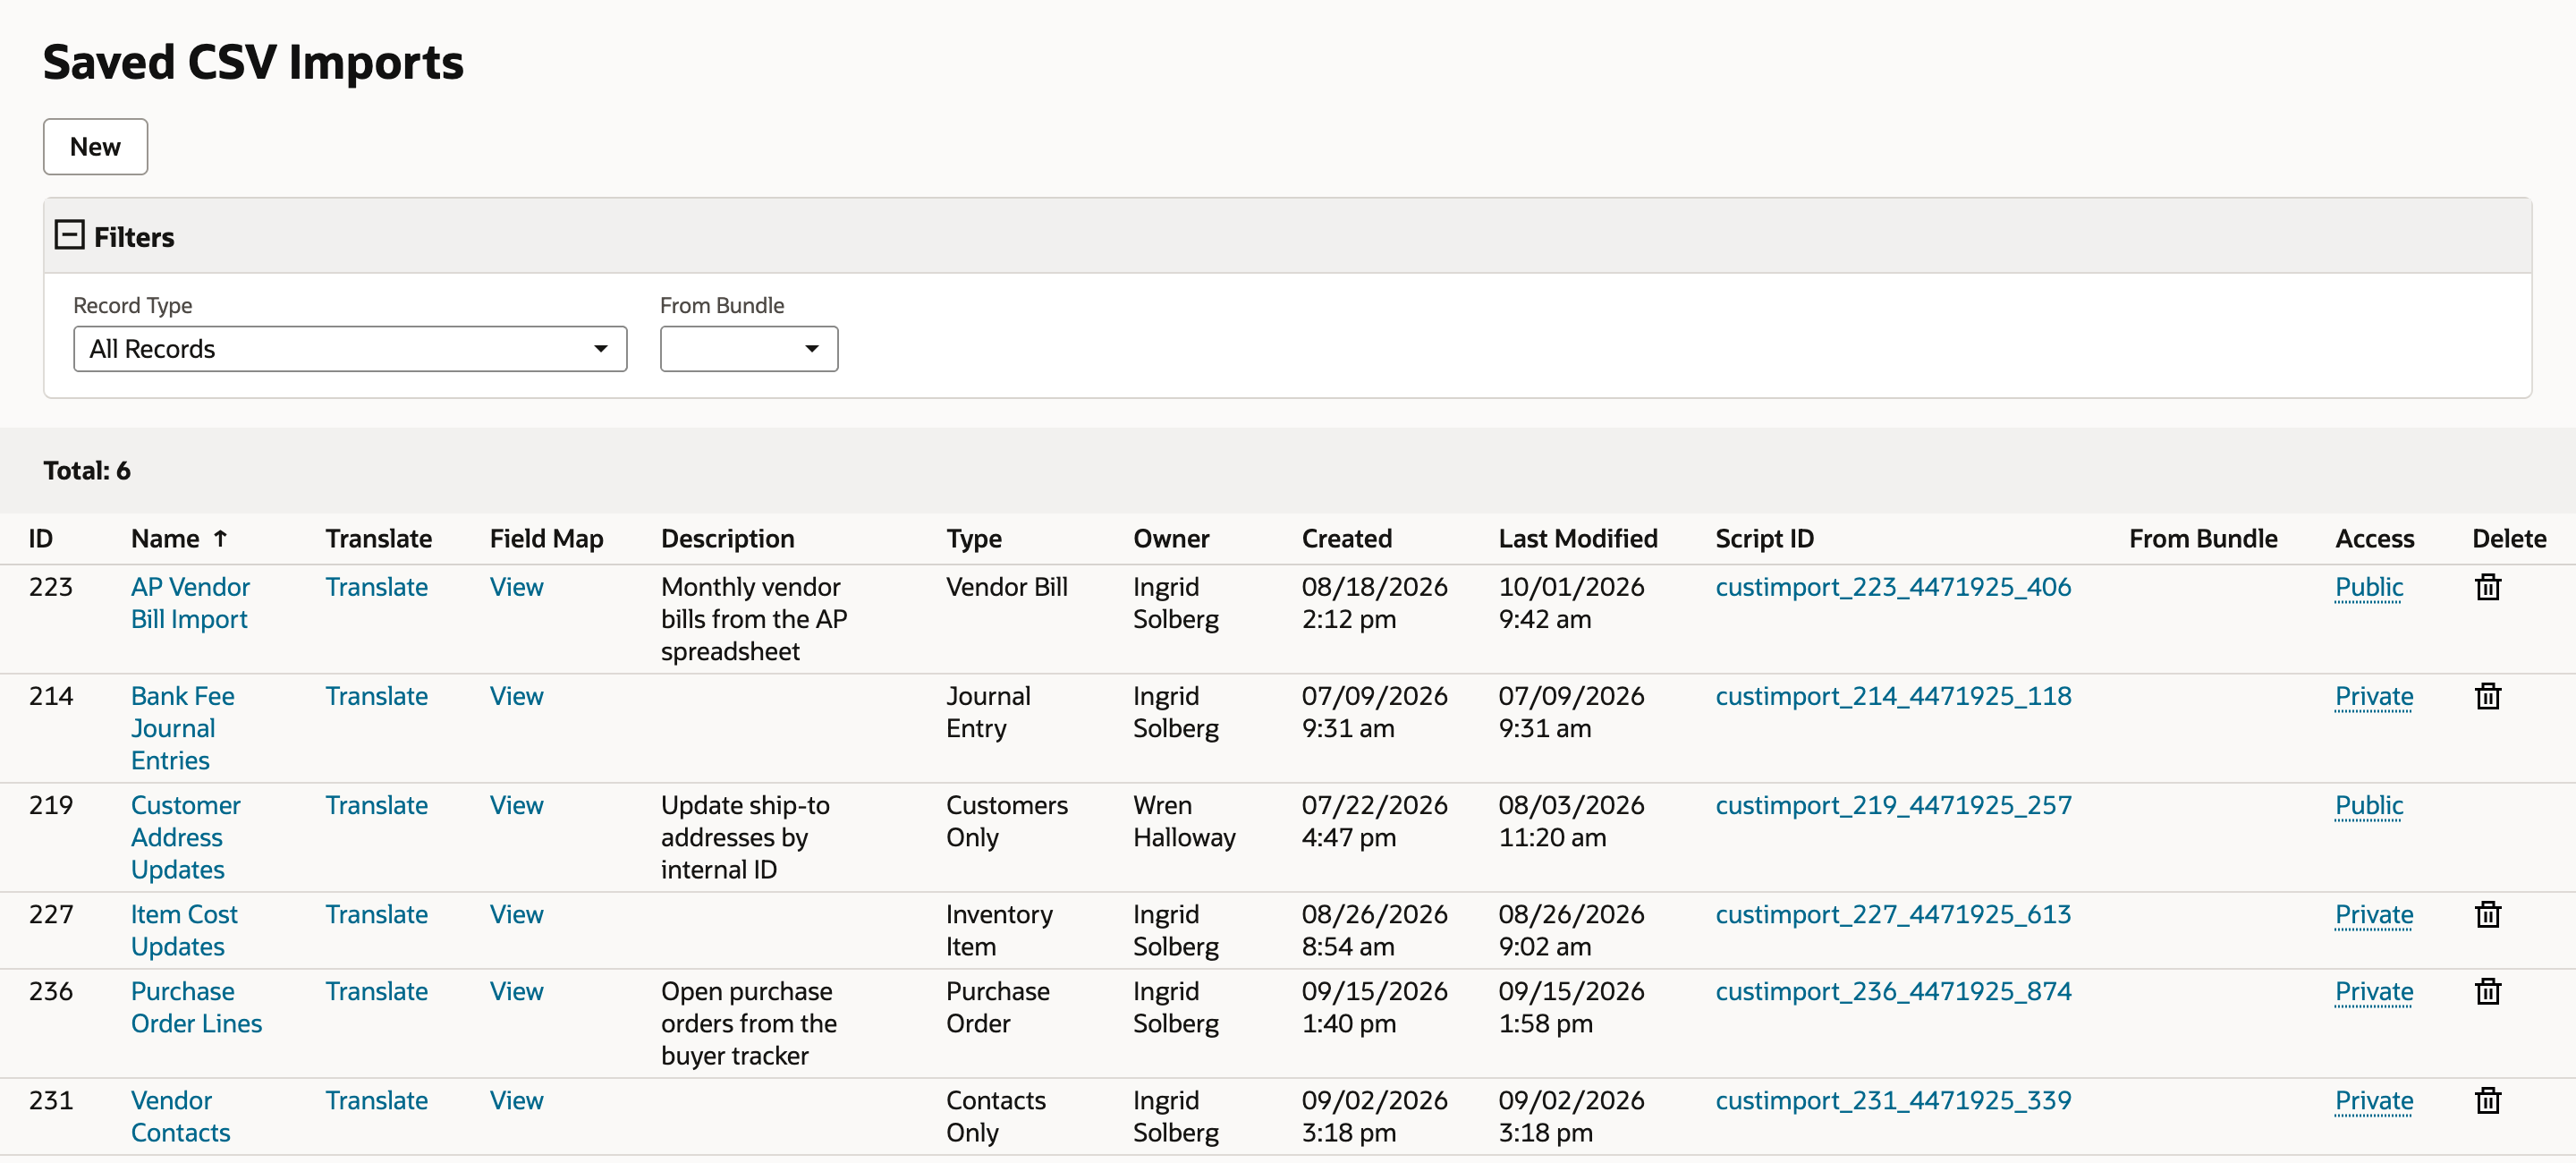The image size is (2576, 1163).
Task: Open Customer Address Updates import
Action: click(x=185, y=837)
